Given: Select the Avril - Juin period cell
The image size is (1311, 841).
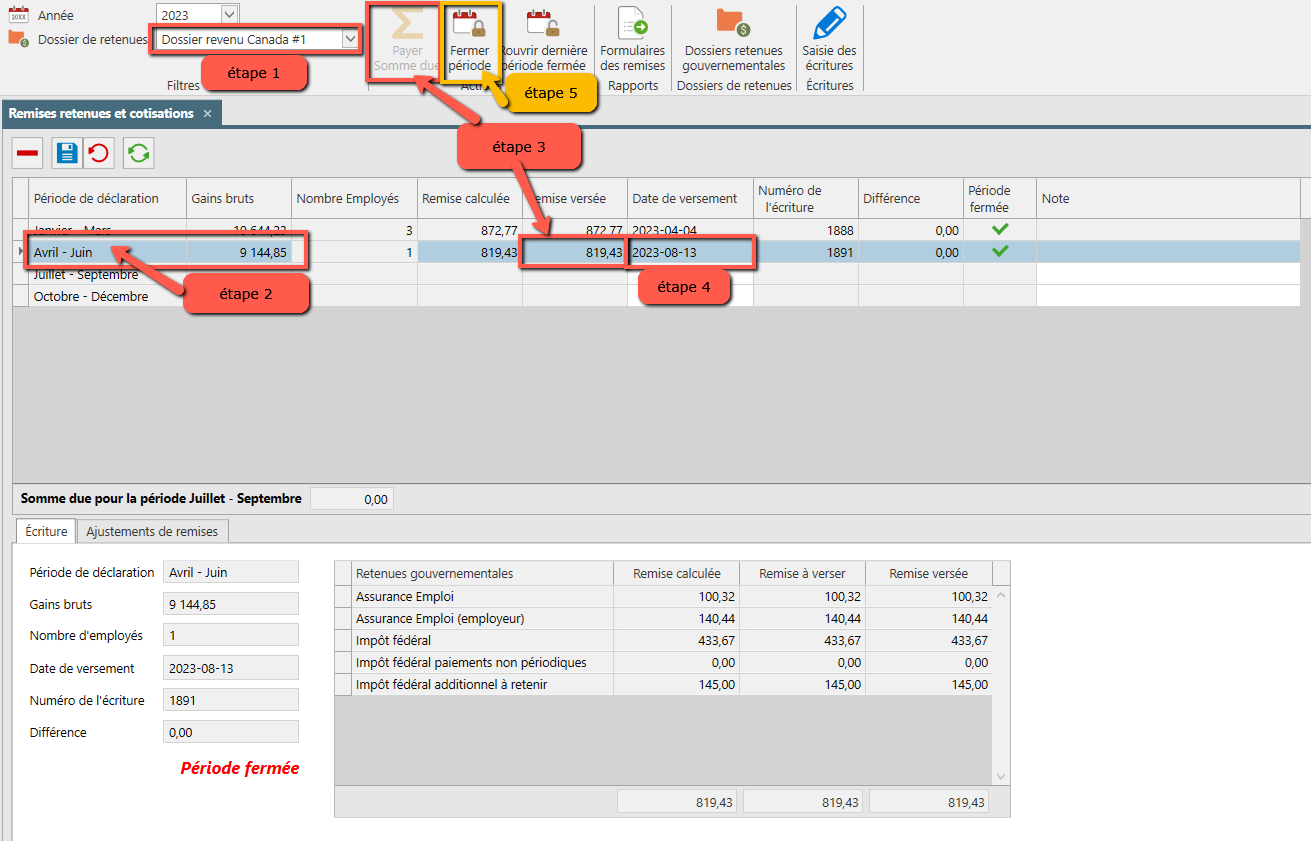Looking at the screenshot, I should [x=108, y=252].
